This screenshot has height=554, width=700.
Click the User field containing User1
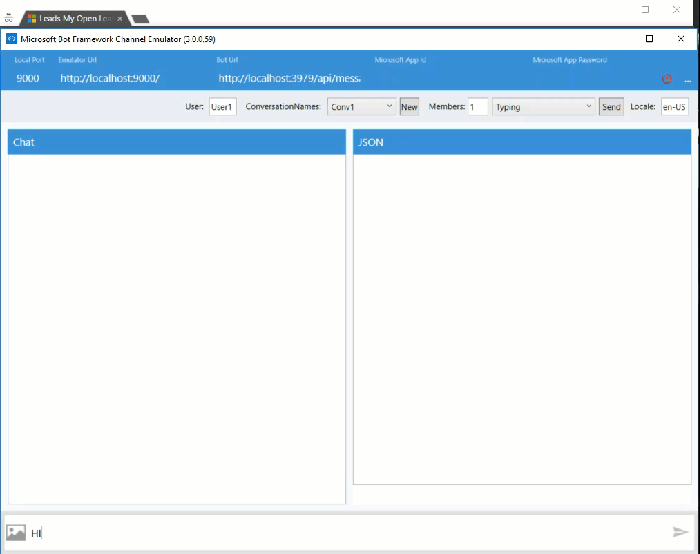click(222, 107)
